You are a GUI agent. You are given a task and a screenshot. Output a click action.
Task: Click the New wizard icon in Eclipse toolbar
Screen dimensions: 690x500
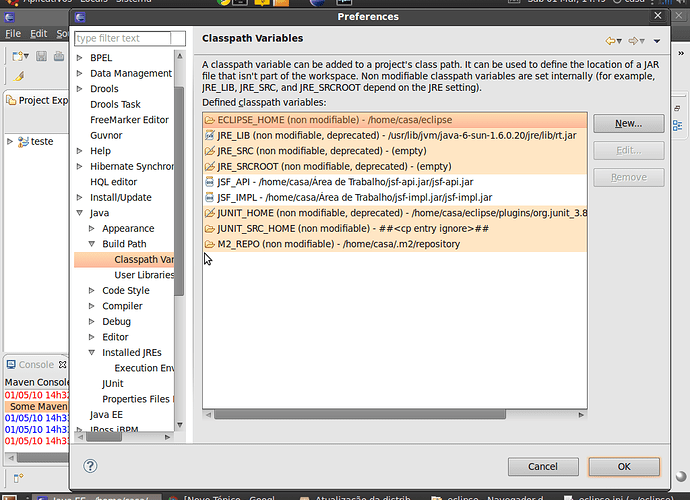(18, 56)
